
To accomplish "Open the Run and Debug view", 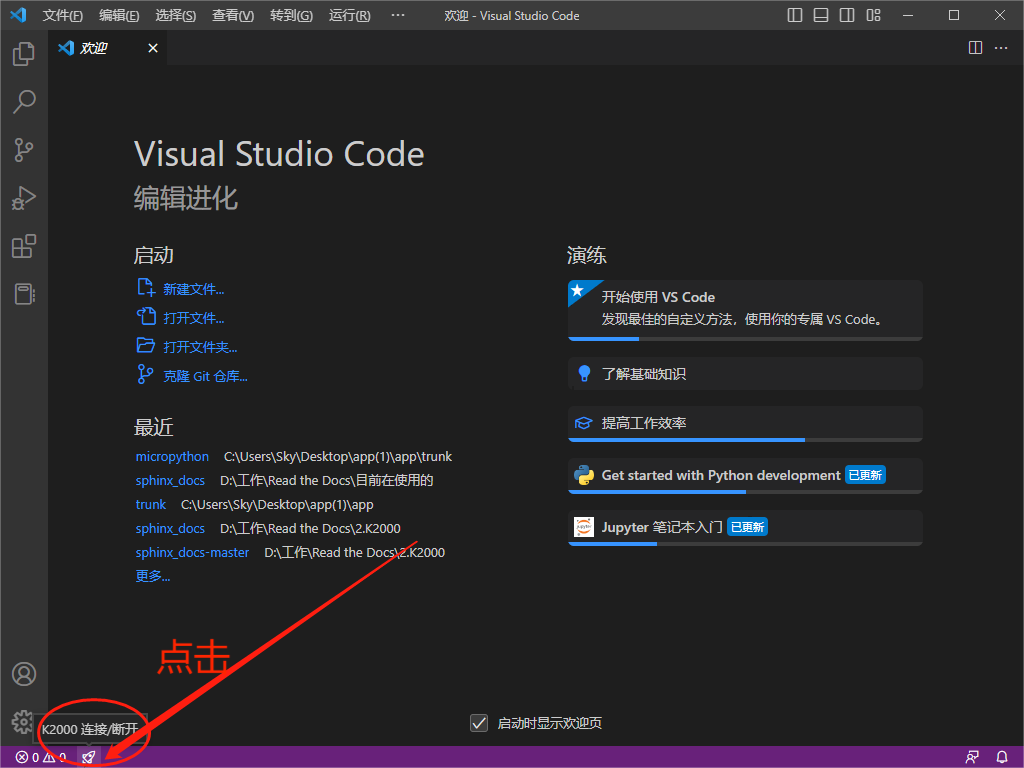I will coord(24,198).
